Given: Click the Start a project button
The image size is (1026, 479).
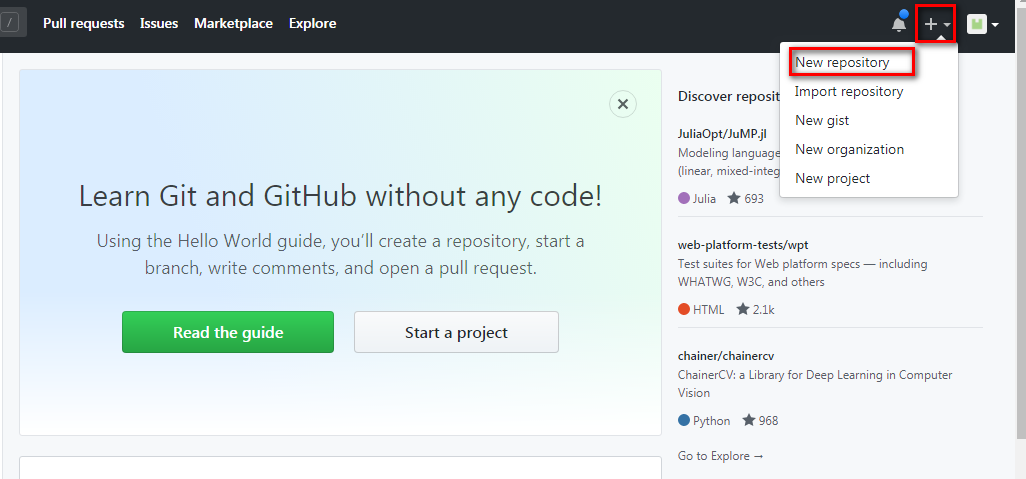Looking at the screenshot, I should 456,332.
